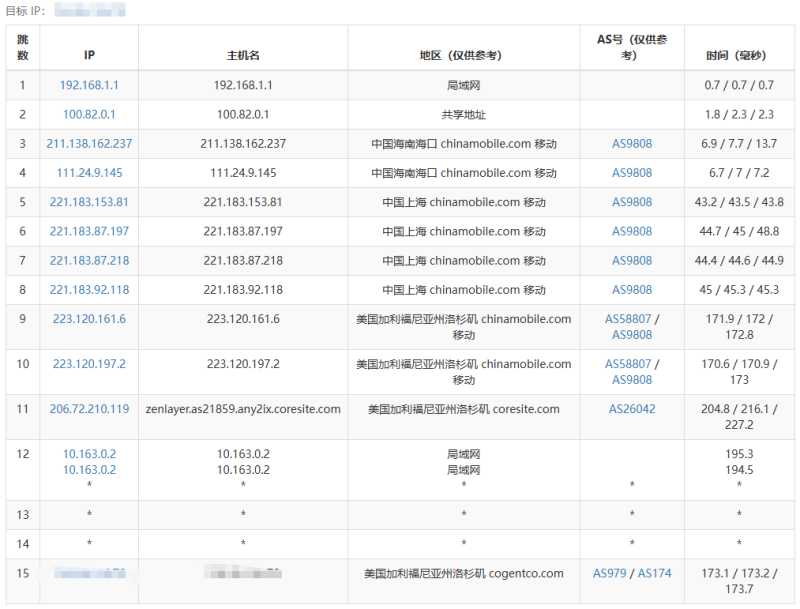Viewport: 800px width, 609px height.
Task: Select time cell 6.7 / 7 / 7.2
Action: (x=739, y=173)
